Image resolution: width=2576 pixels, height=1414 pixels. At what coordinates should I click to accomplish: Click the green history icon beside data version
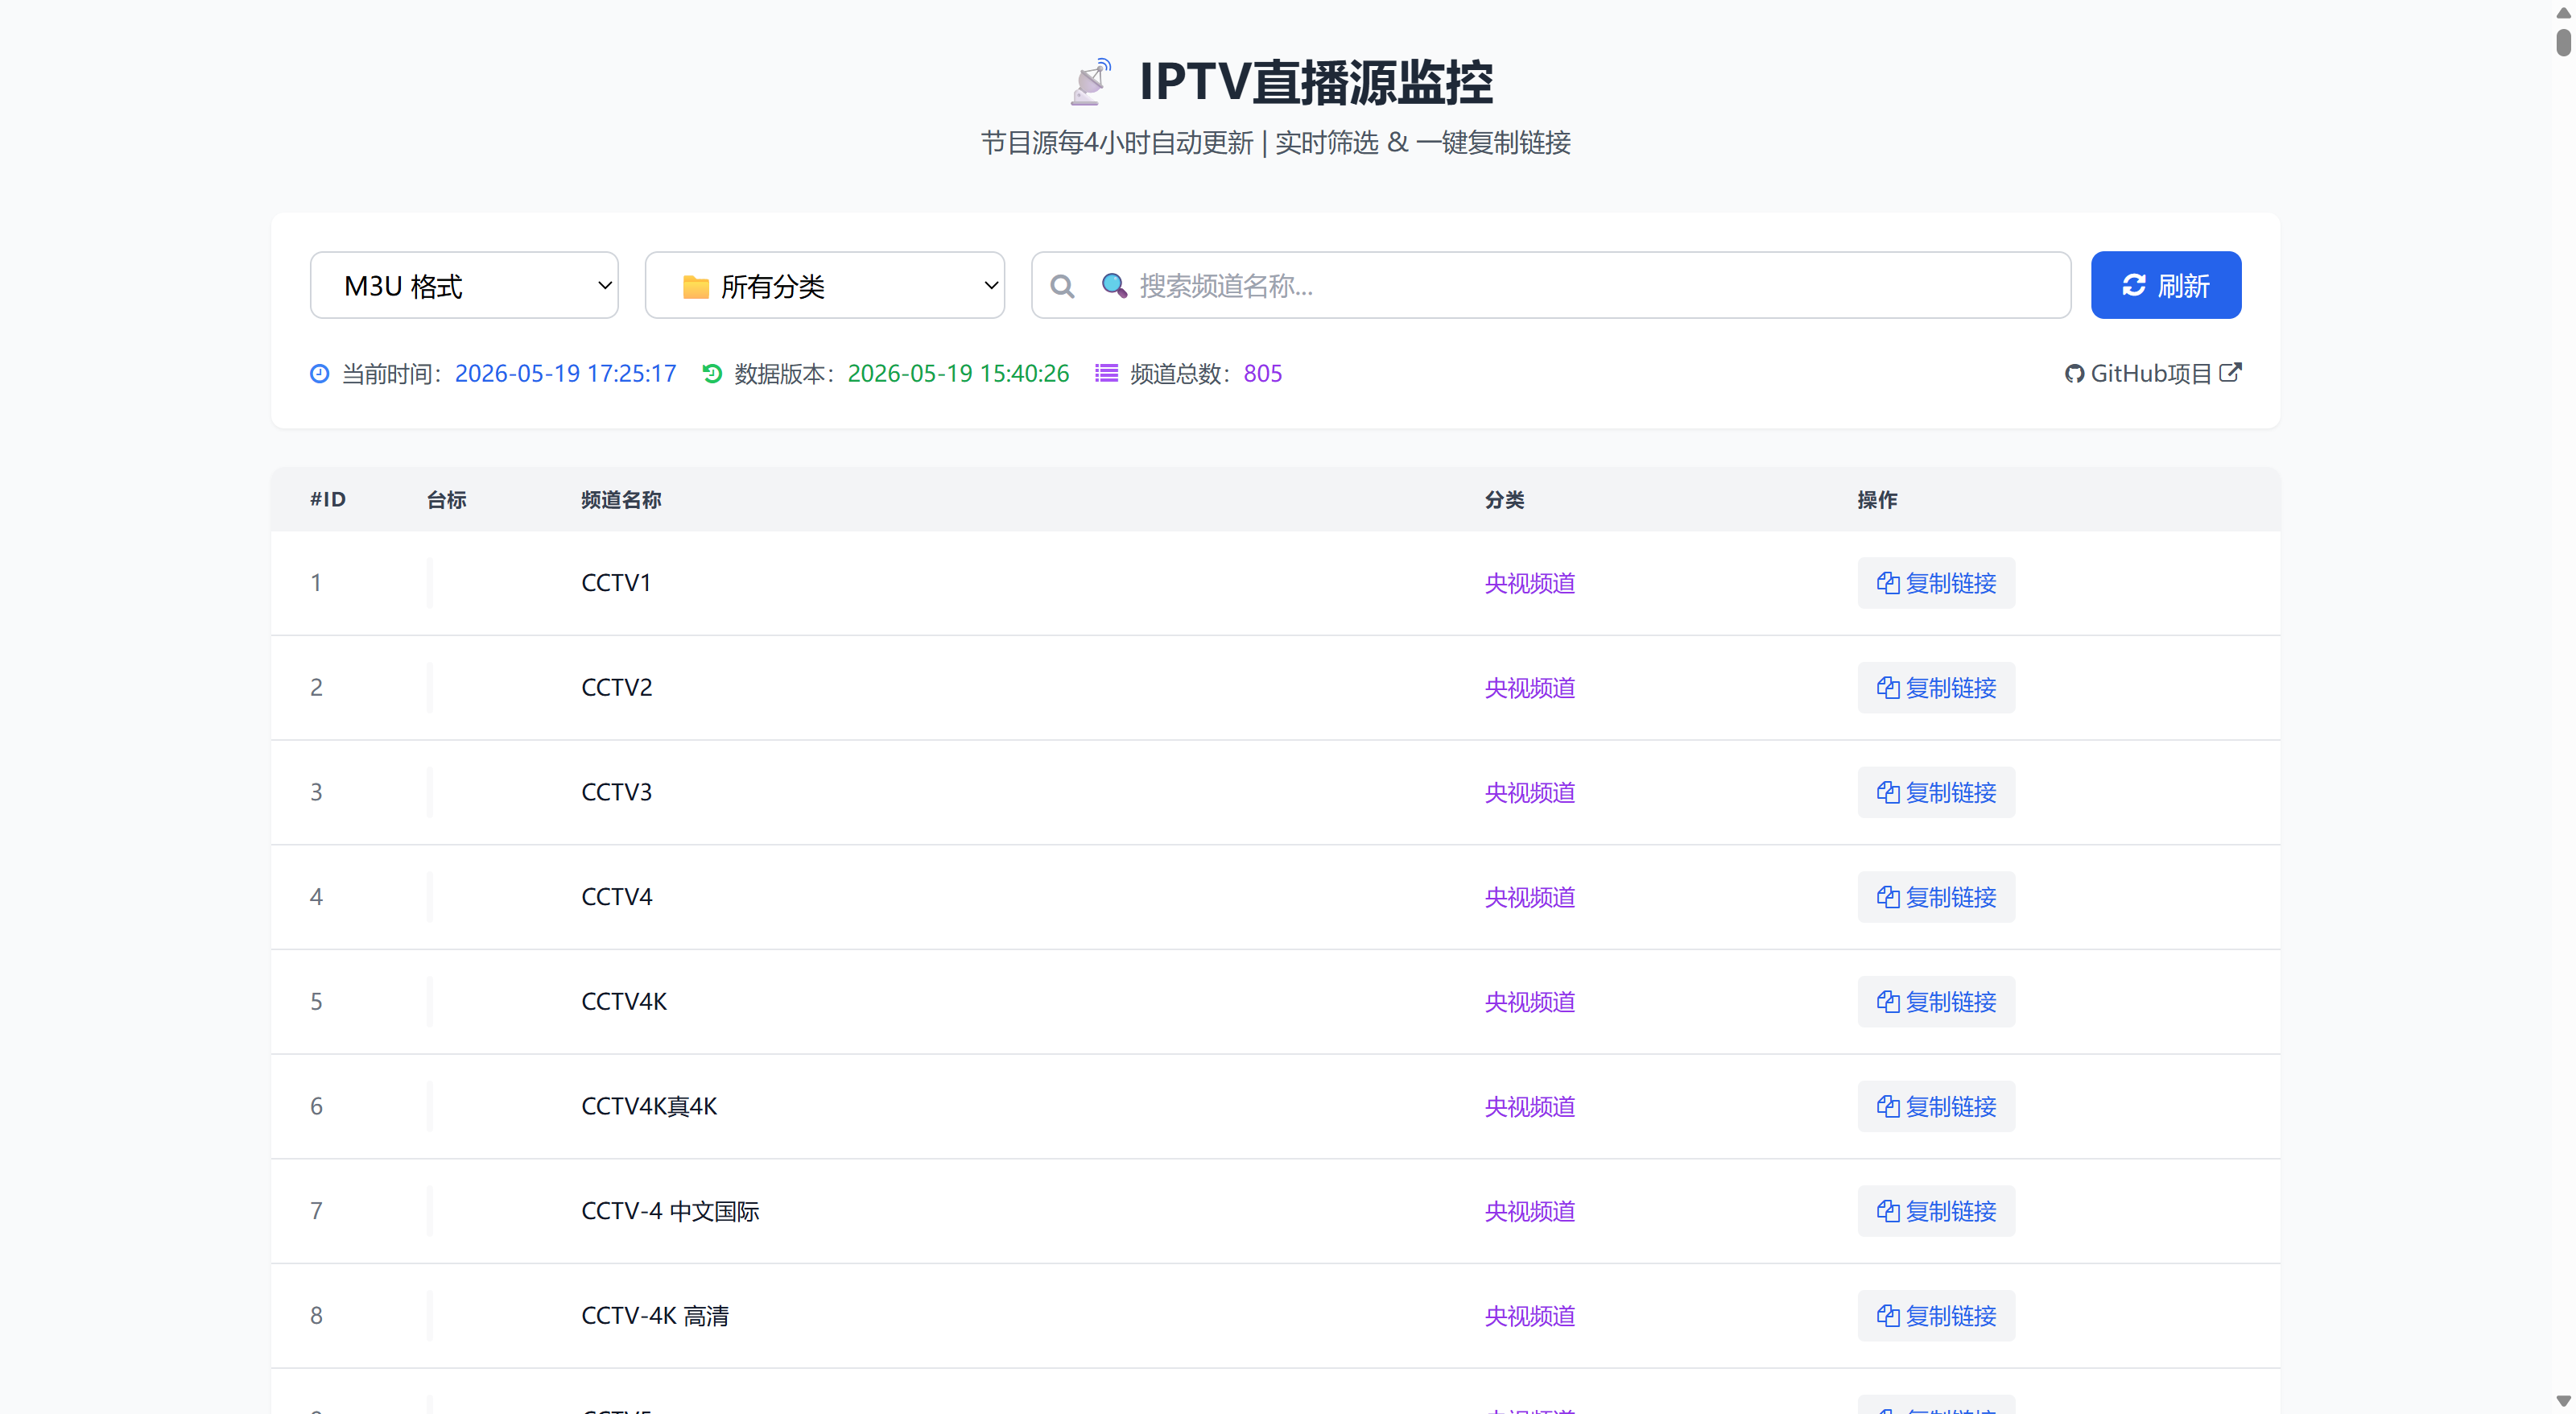pos(712,373)
